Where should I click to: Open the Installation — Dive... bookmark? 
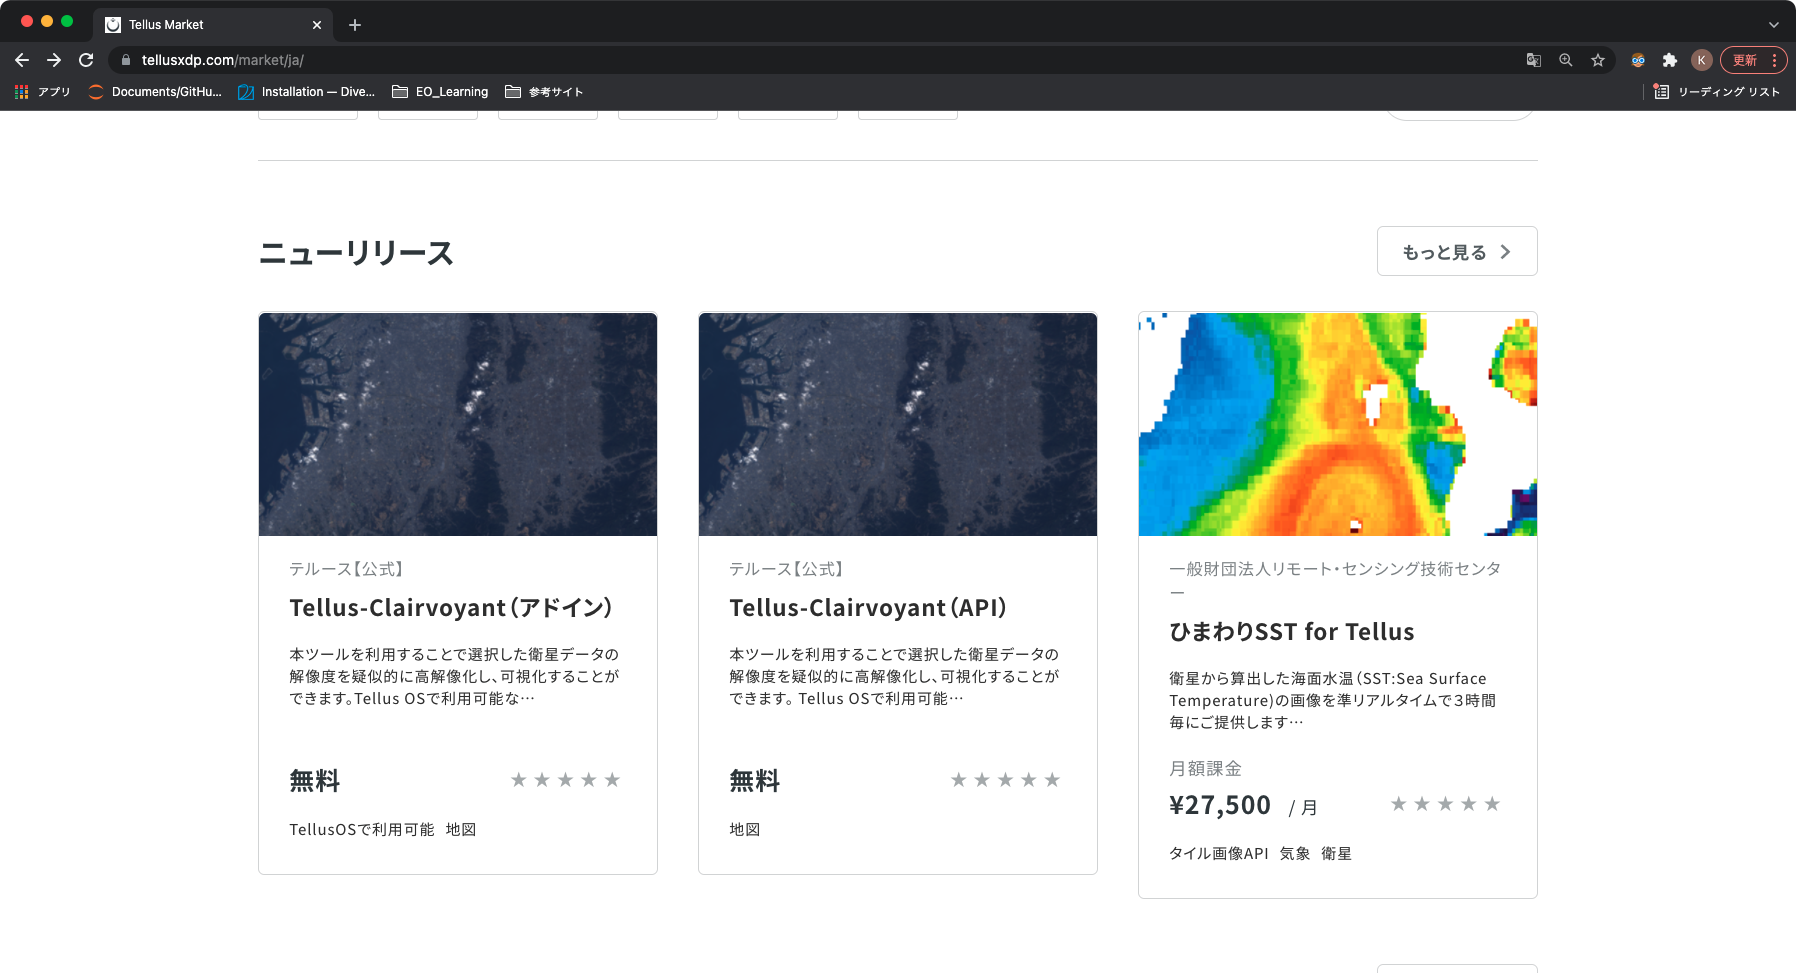coord(307,92)
